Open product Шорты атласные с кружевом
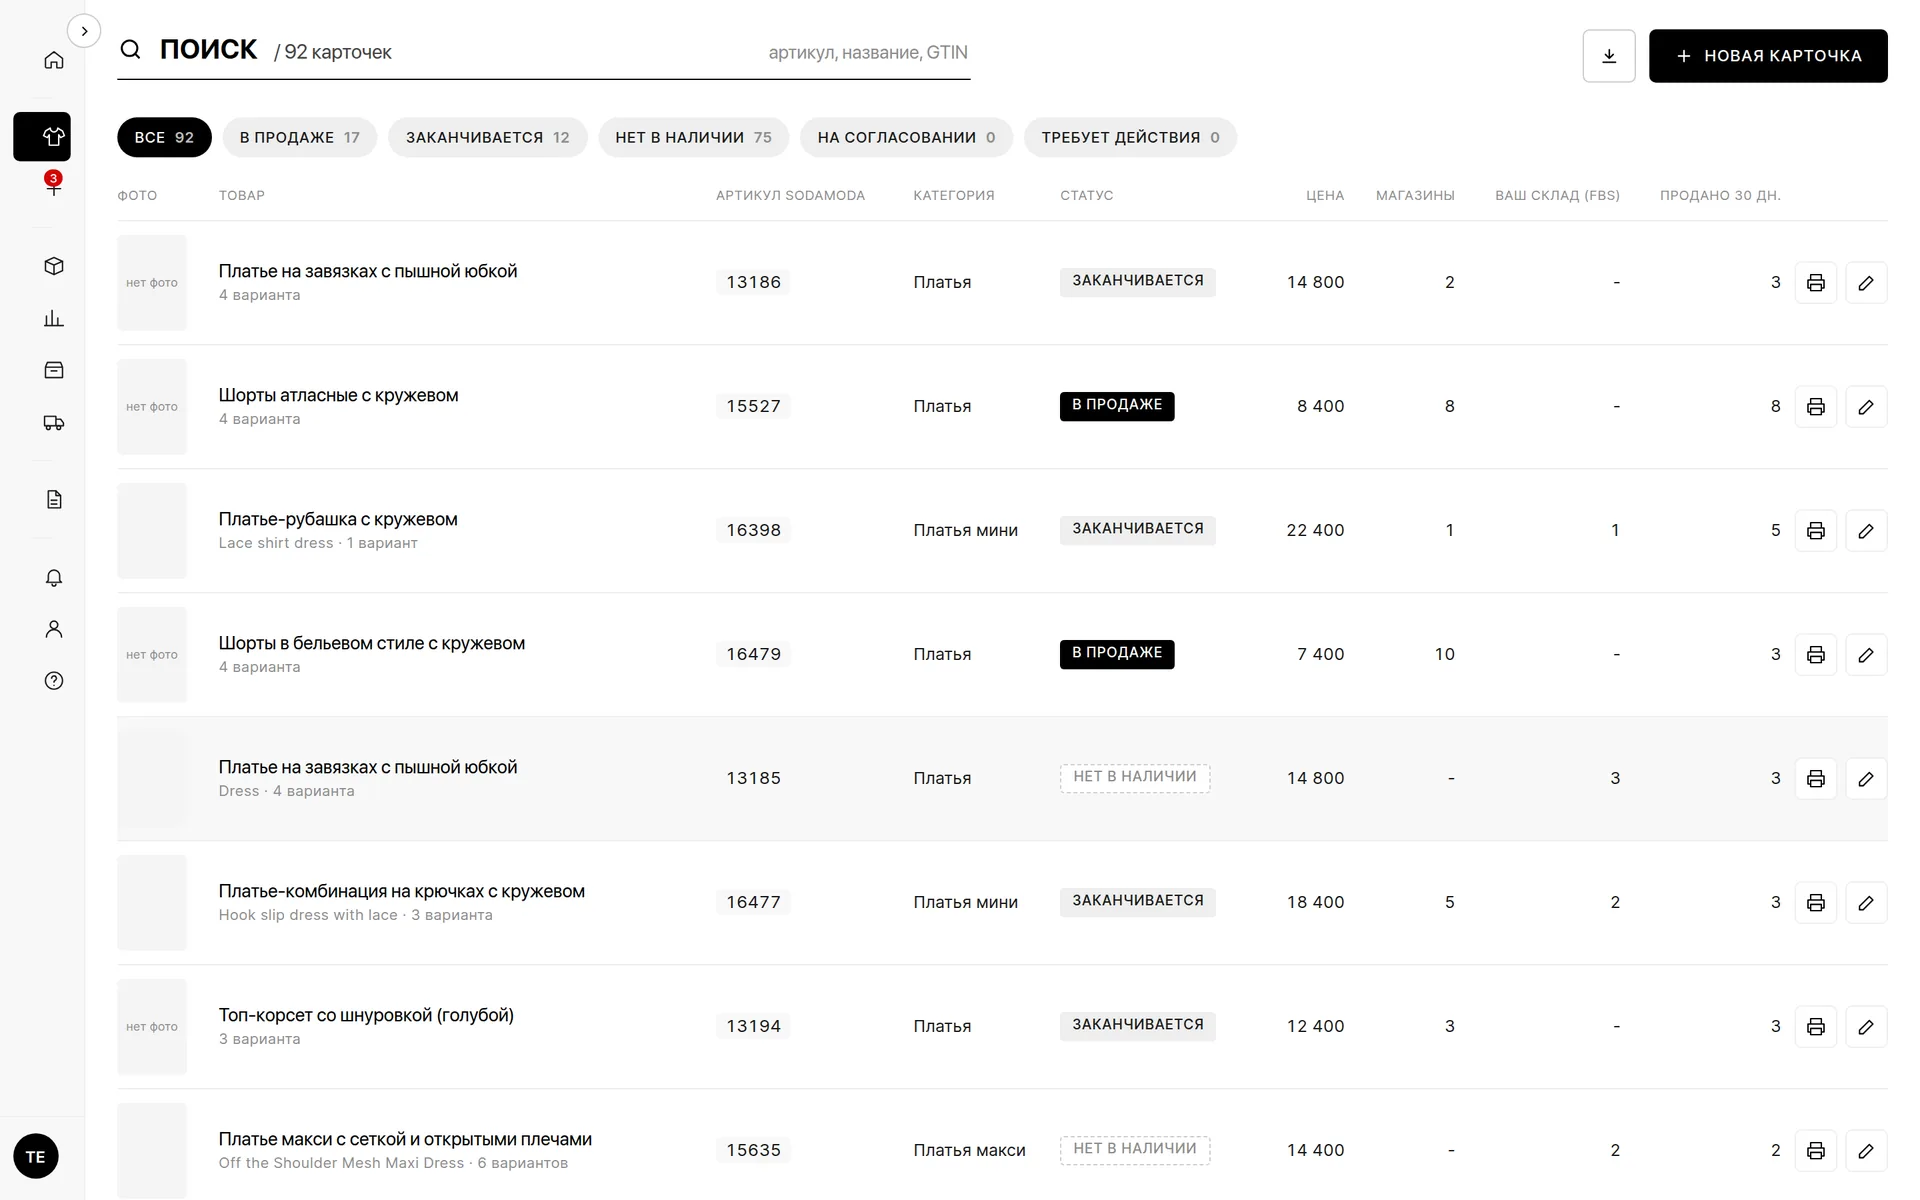The image size is (1920, 1200). tap(338, 395)
